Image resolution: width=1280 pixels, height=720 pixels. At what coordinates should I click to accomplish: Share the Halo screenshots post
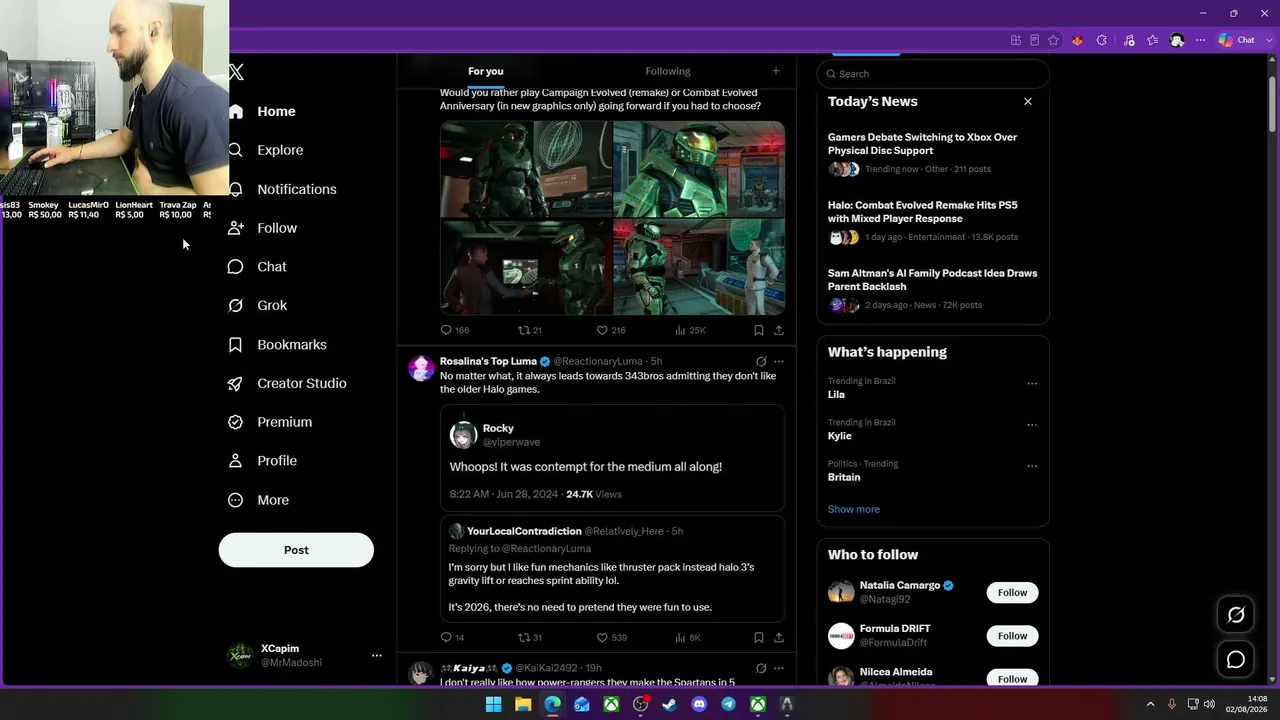click(x=779, y=330)
